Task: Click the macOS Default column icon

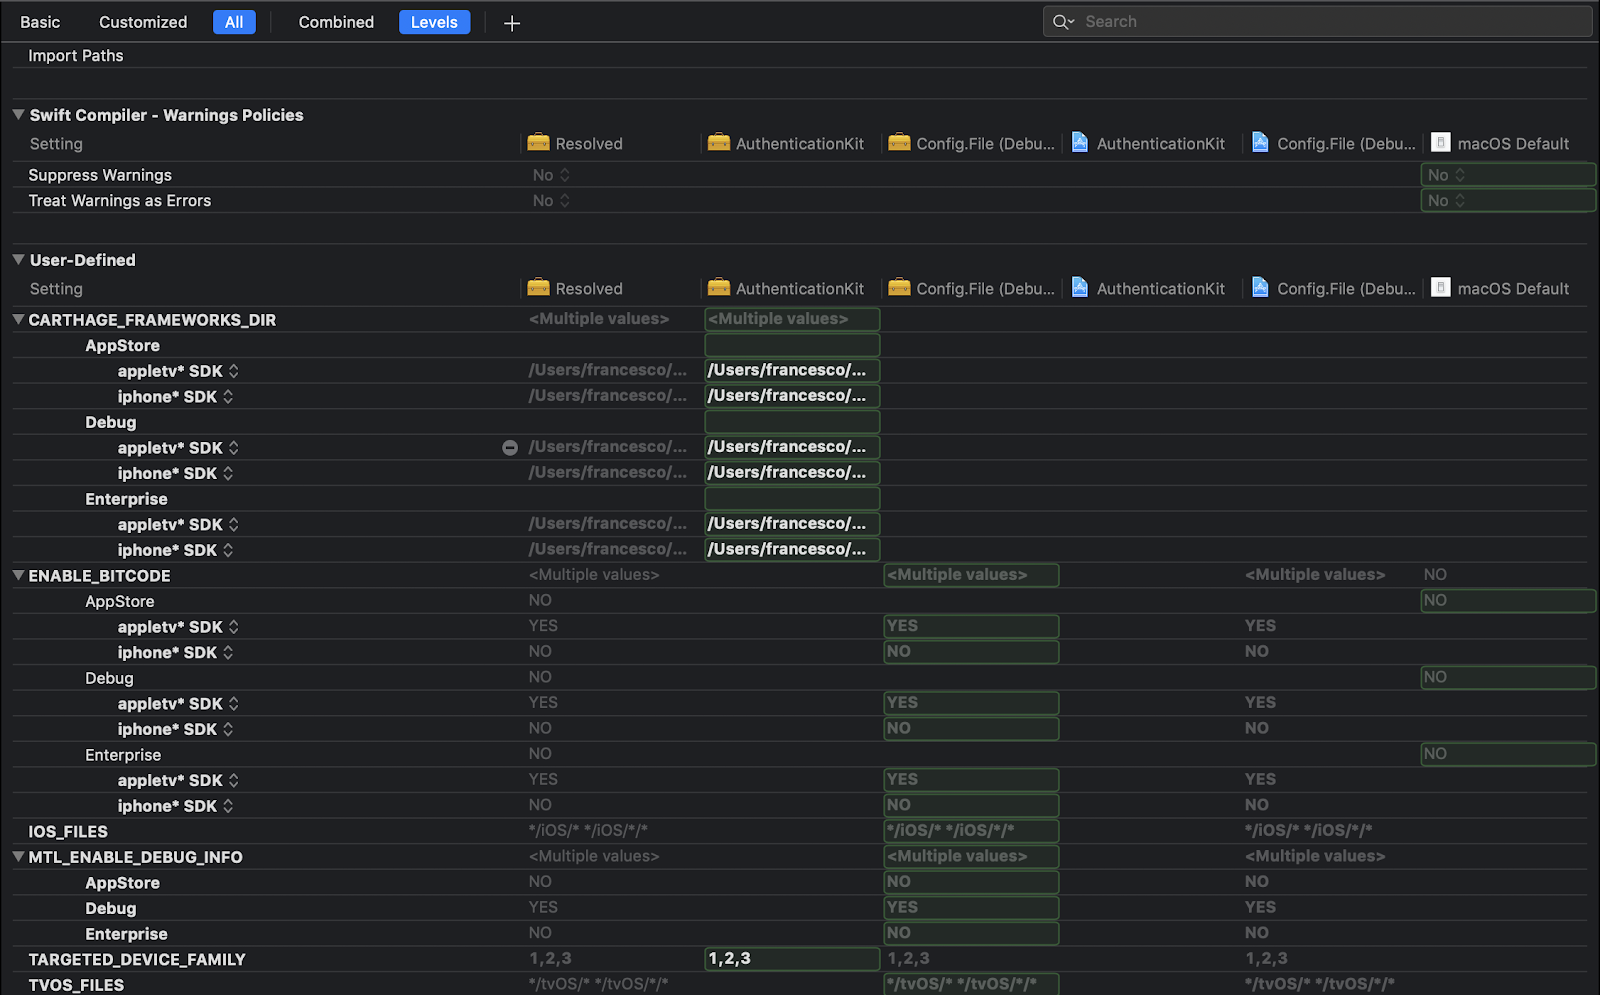Action: tap(1440, 142)
